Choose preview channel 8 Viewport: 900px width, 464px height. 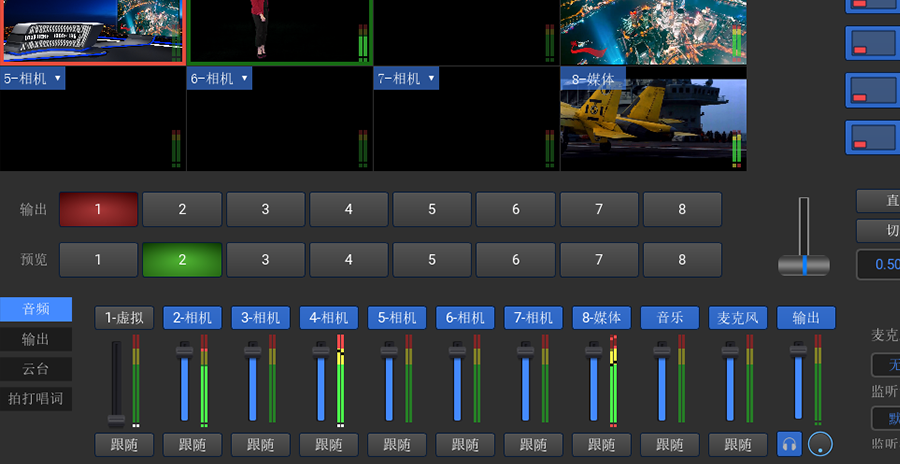682,259
